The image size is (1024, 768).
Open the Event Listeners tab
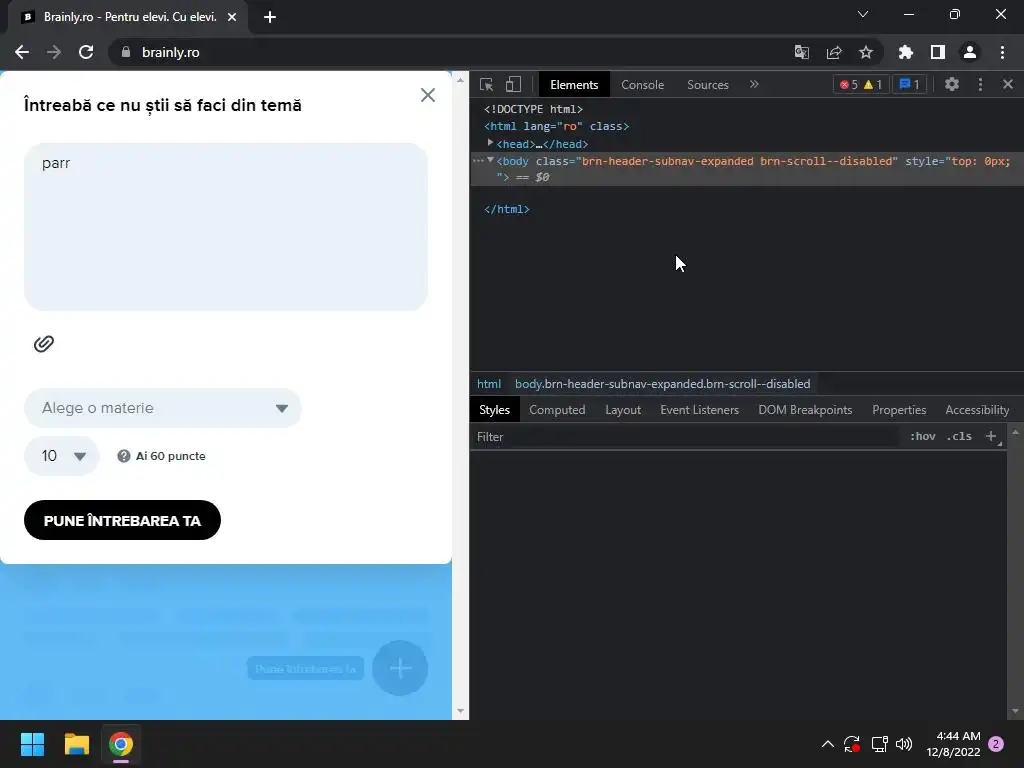click(699, 410)
